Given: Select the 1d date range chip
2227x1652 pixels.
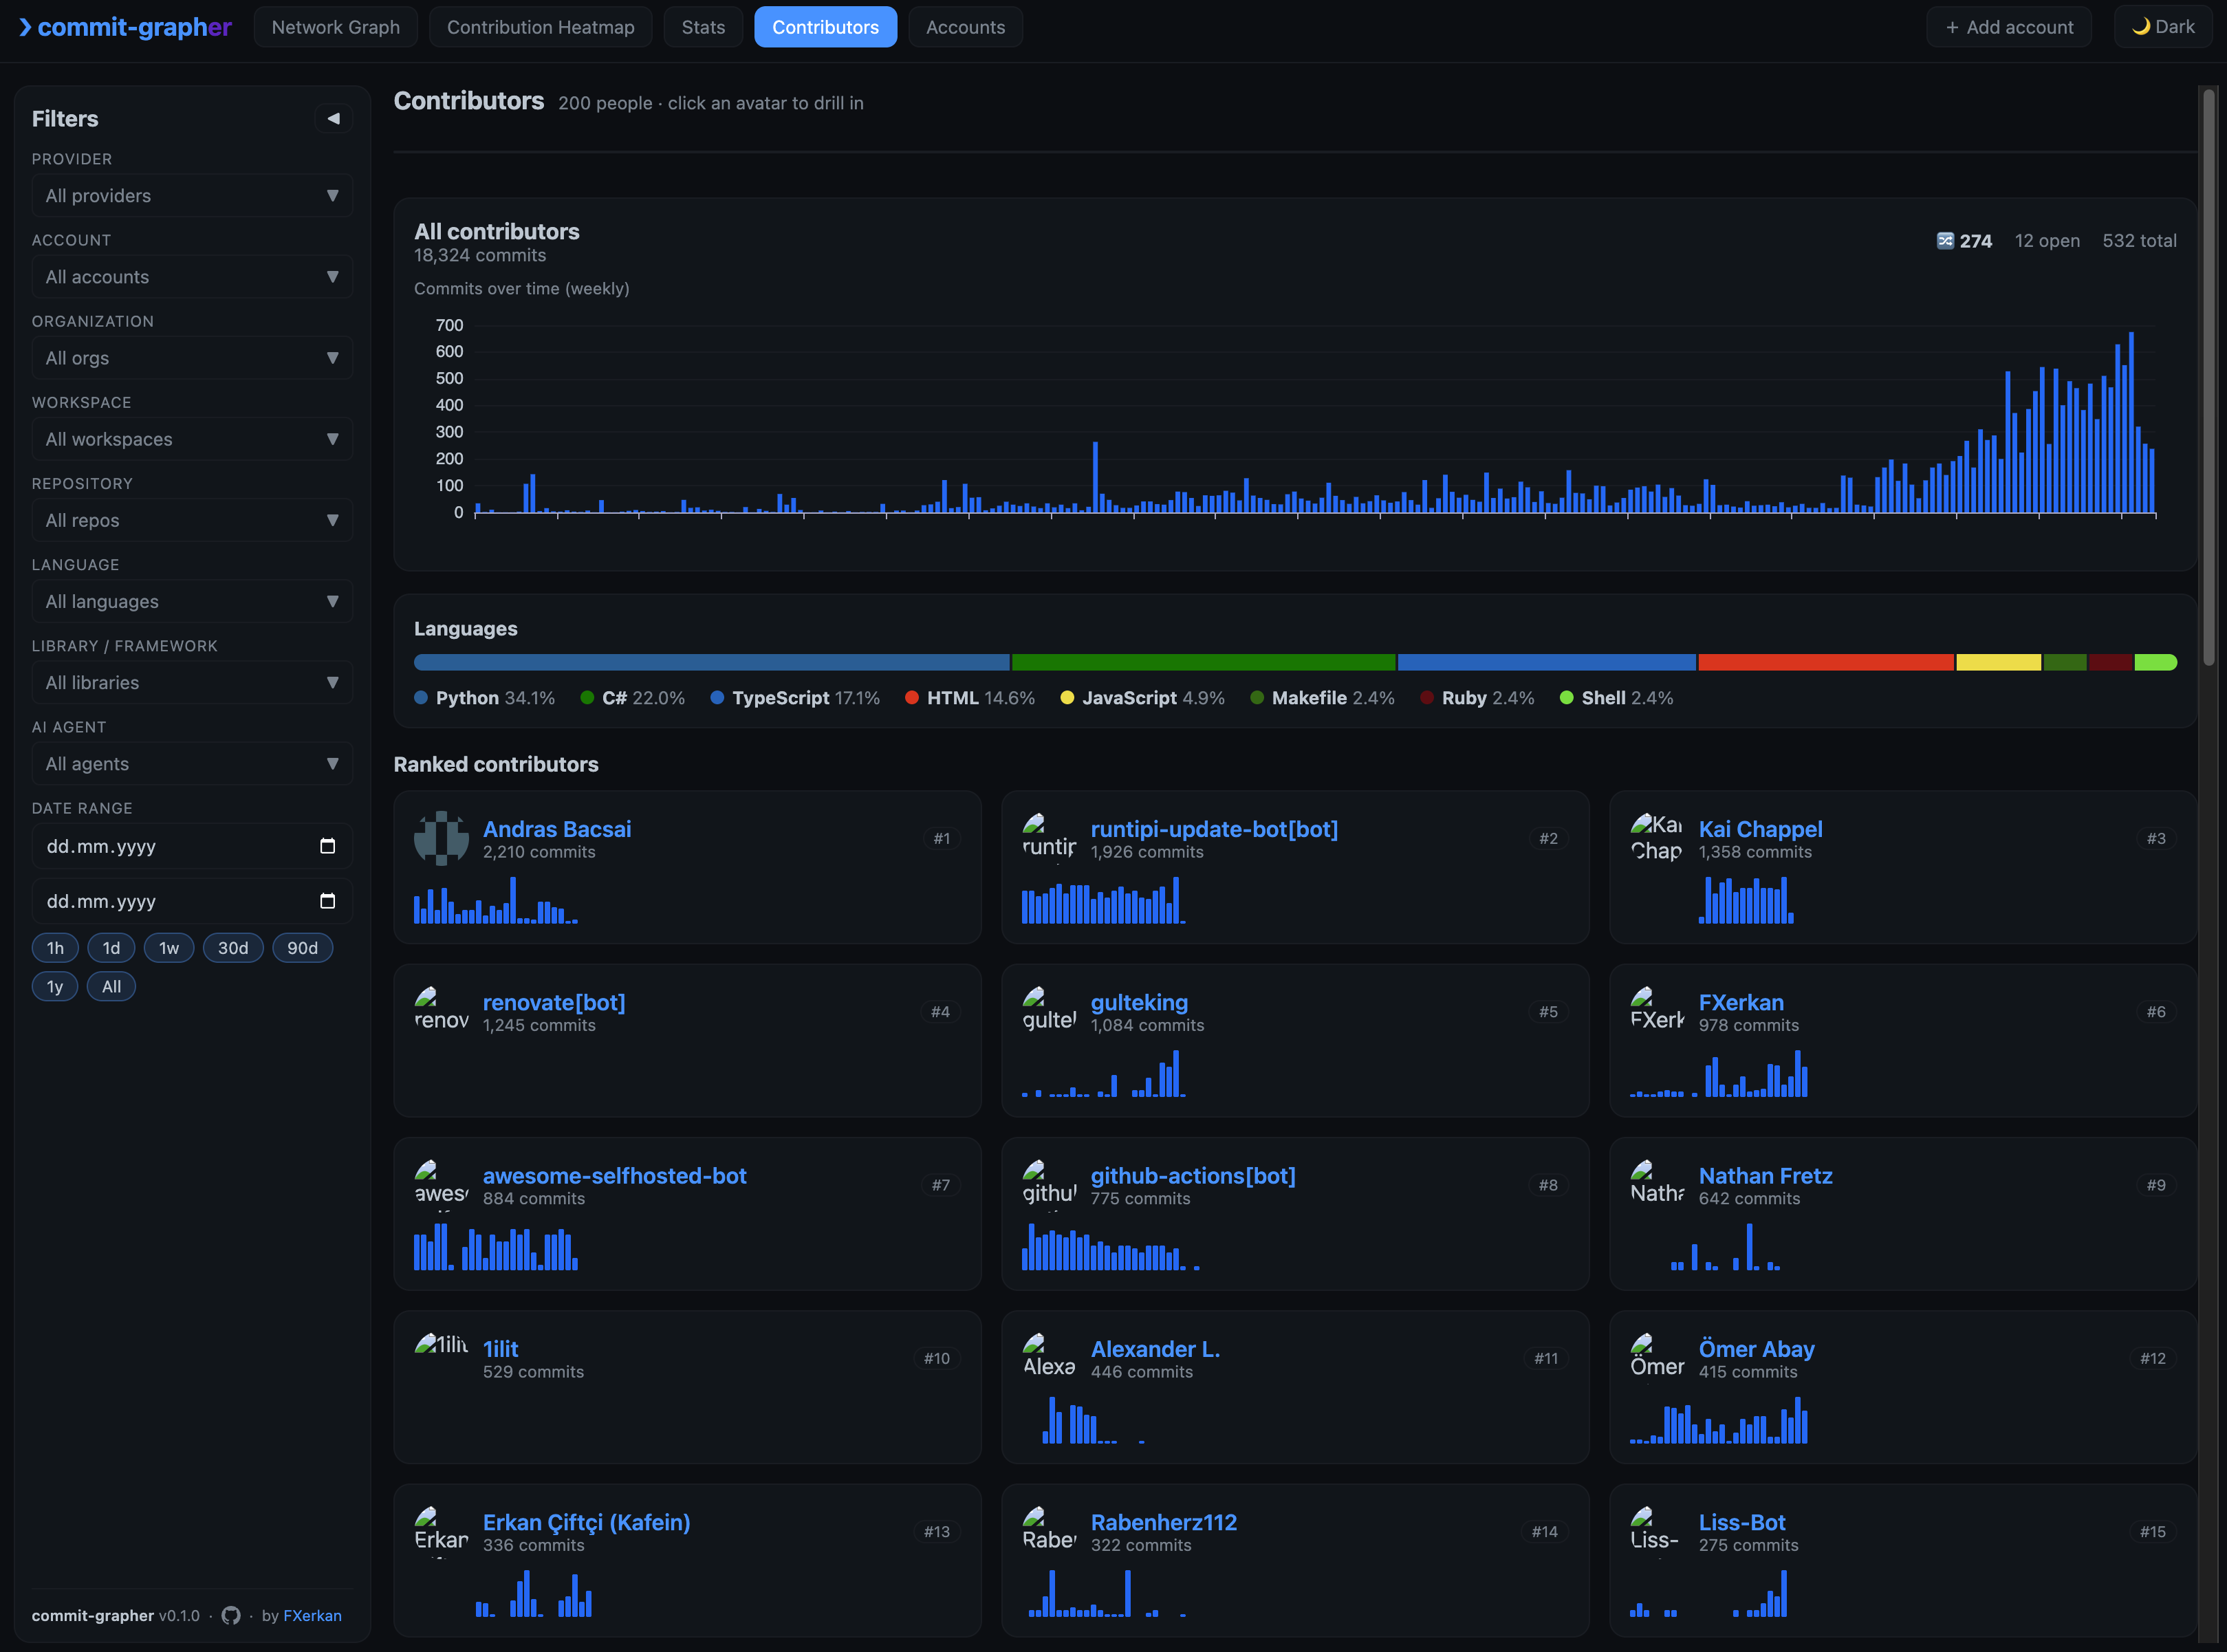Looking at the screenshot, I should [x=111, y=948].
